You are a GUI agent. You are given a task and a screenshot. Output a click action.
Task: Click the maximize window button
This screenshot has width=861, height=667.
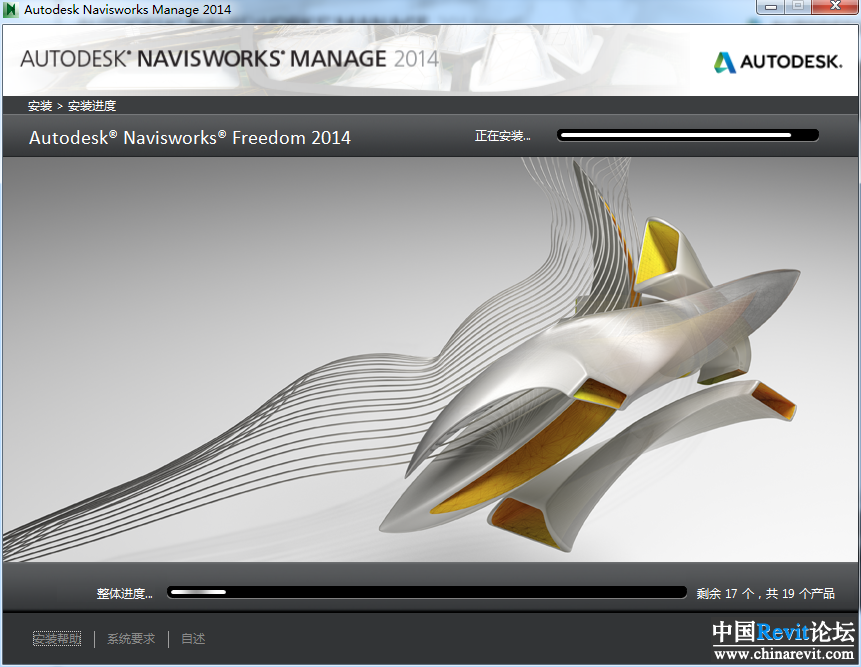point(797,7)
